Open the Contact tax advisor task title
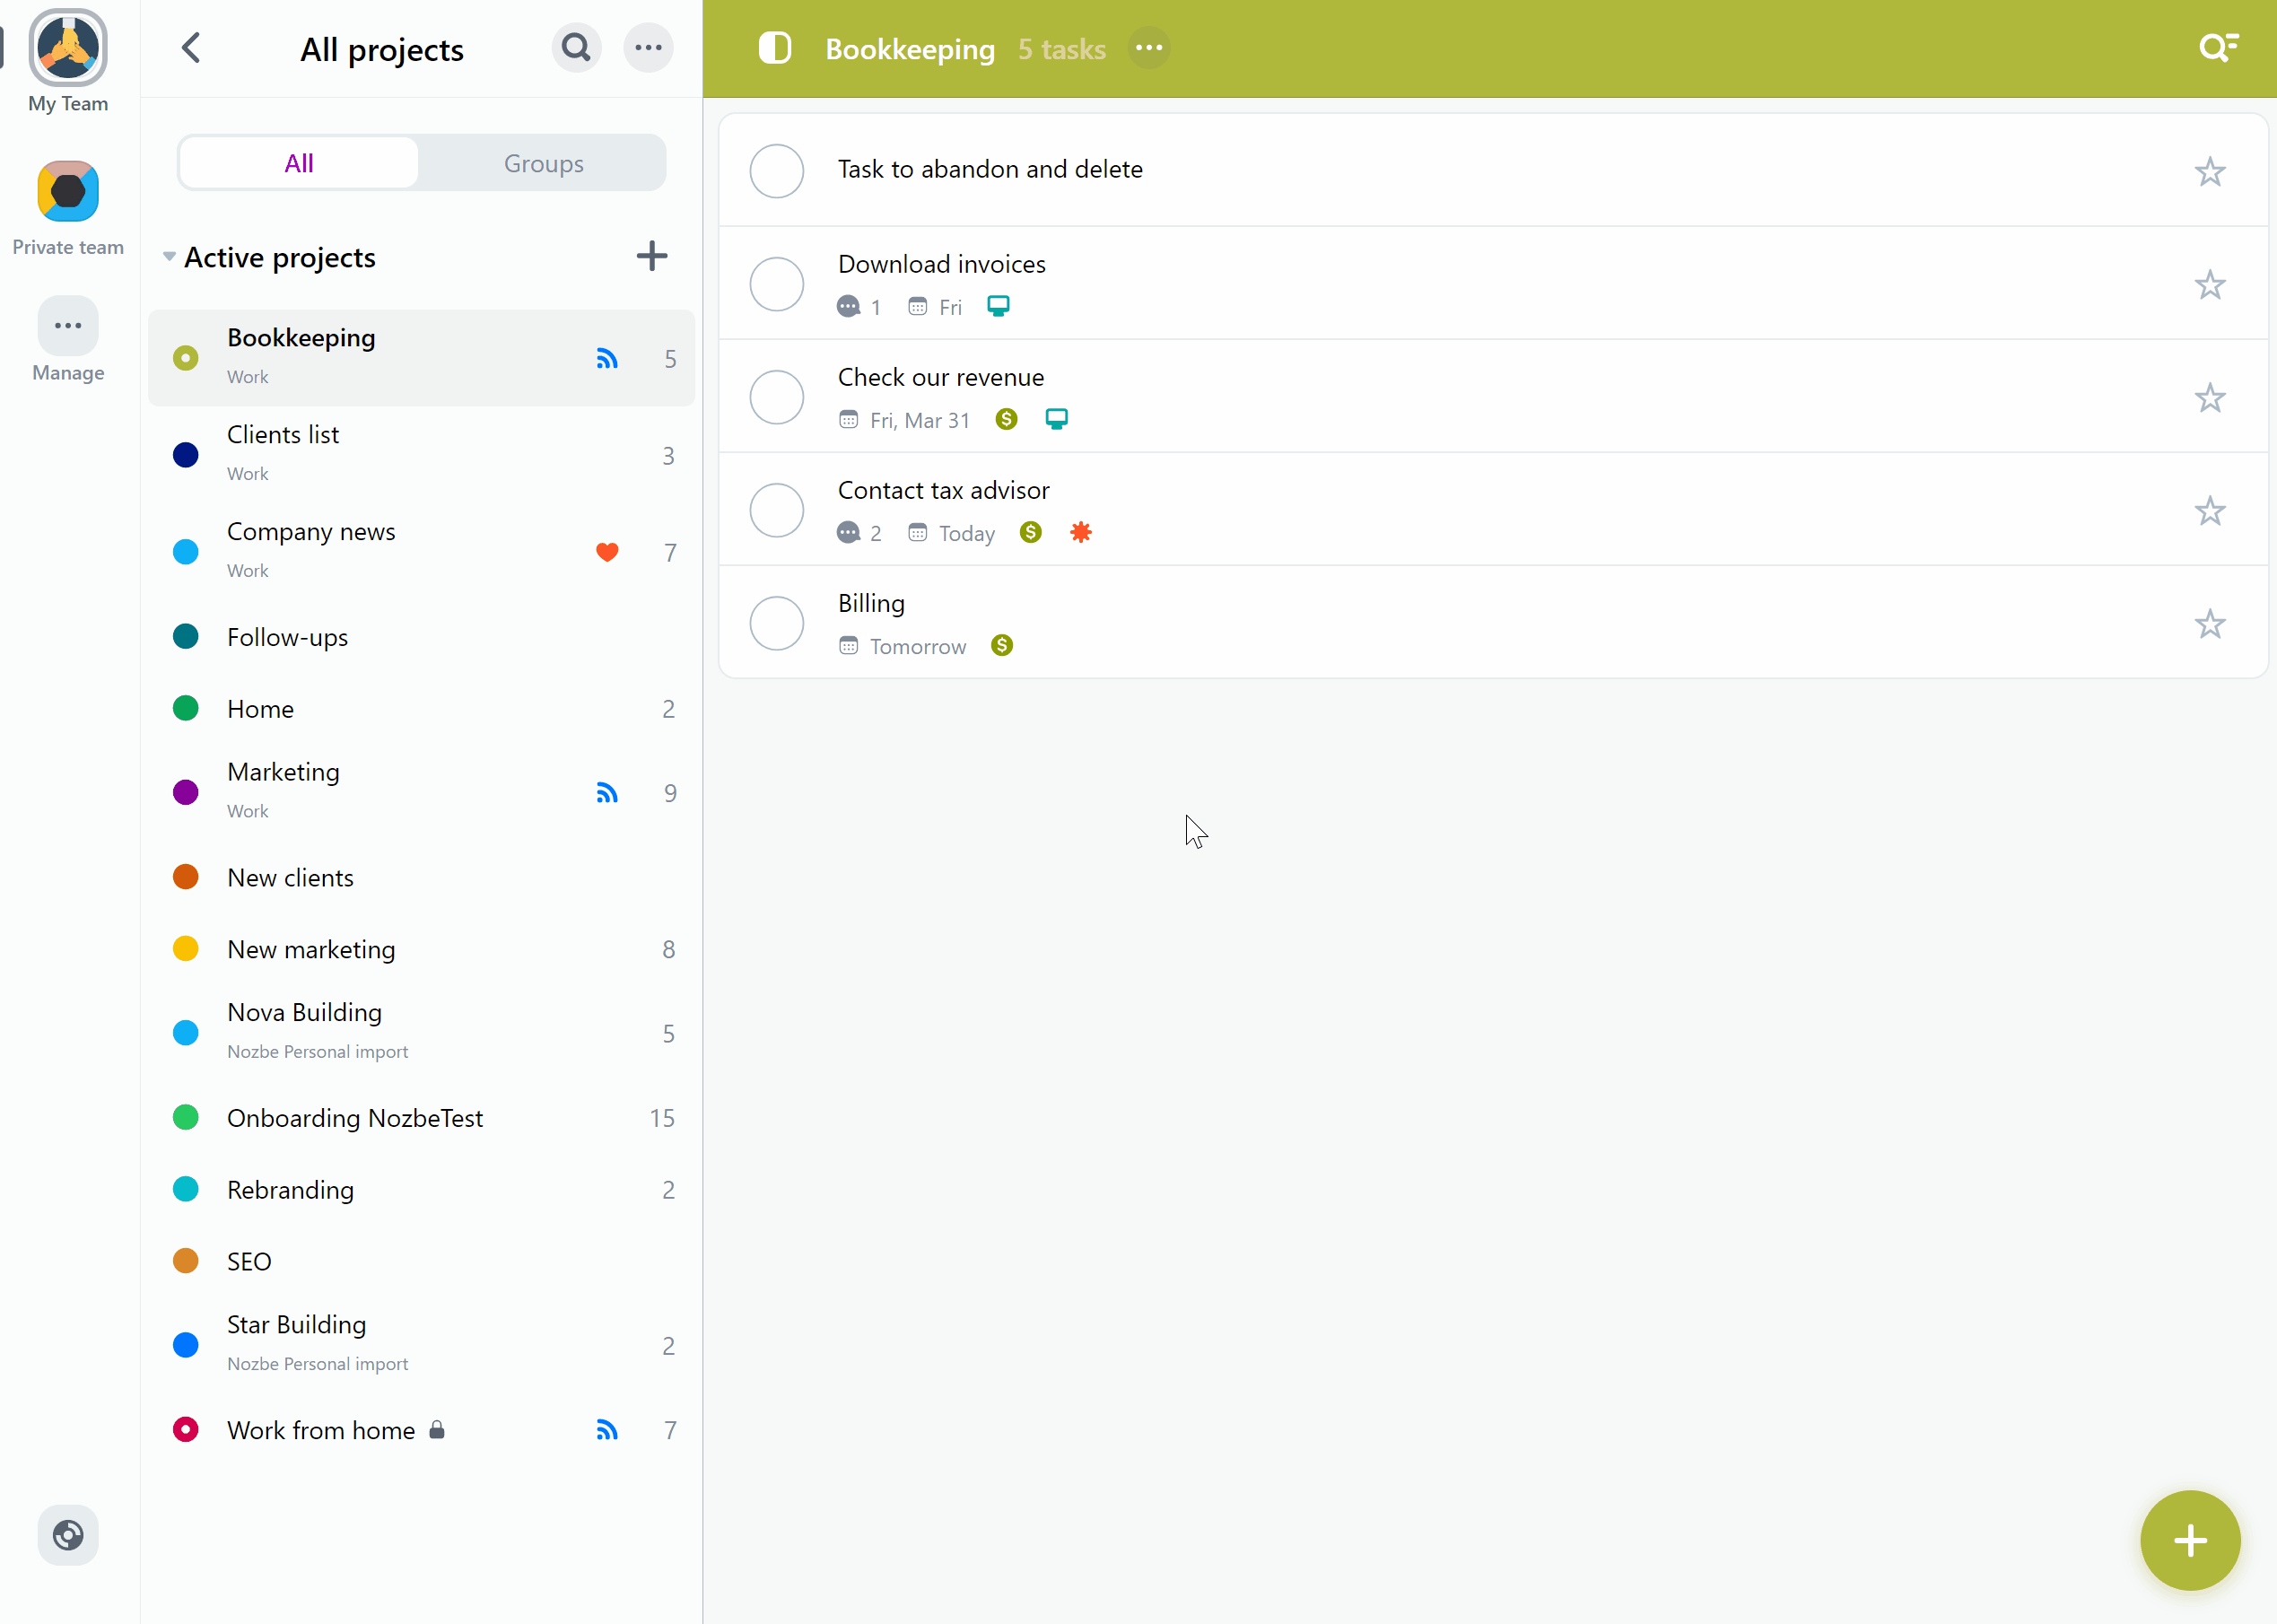Viewport: 2277px width, 1624px height. 944,490
